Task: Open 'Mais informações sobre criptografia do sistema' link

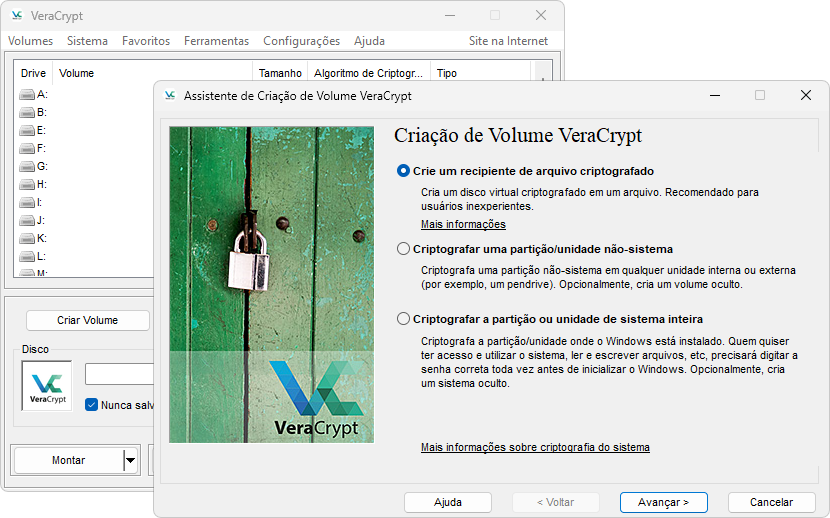Action: (535, 447)
